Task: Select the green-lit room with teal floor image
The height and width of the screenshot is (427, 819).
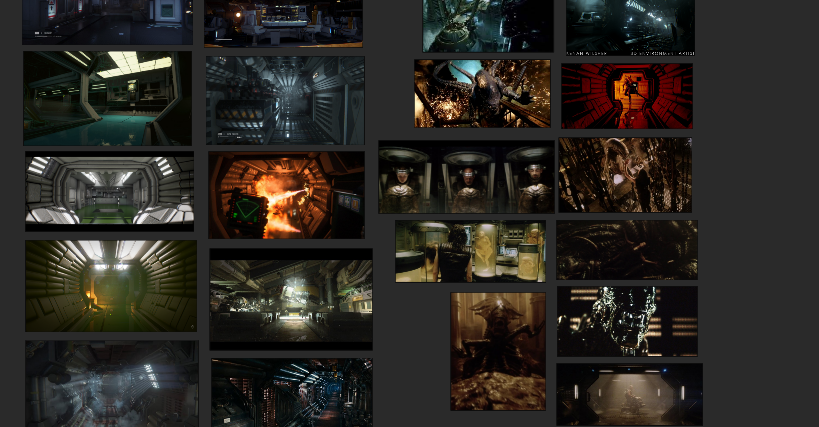Action: [x=108, y=98]
